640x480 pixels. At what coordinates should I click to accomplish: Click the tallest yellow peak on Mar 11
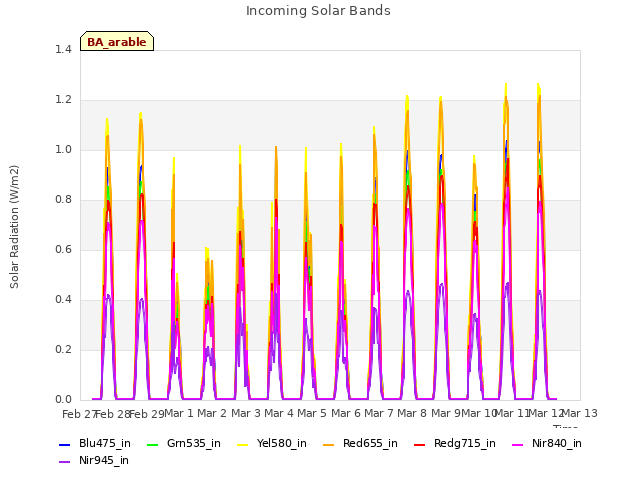pos(506,84)
